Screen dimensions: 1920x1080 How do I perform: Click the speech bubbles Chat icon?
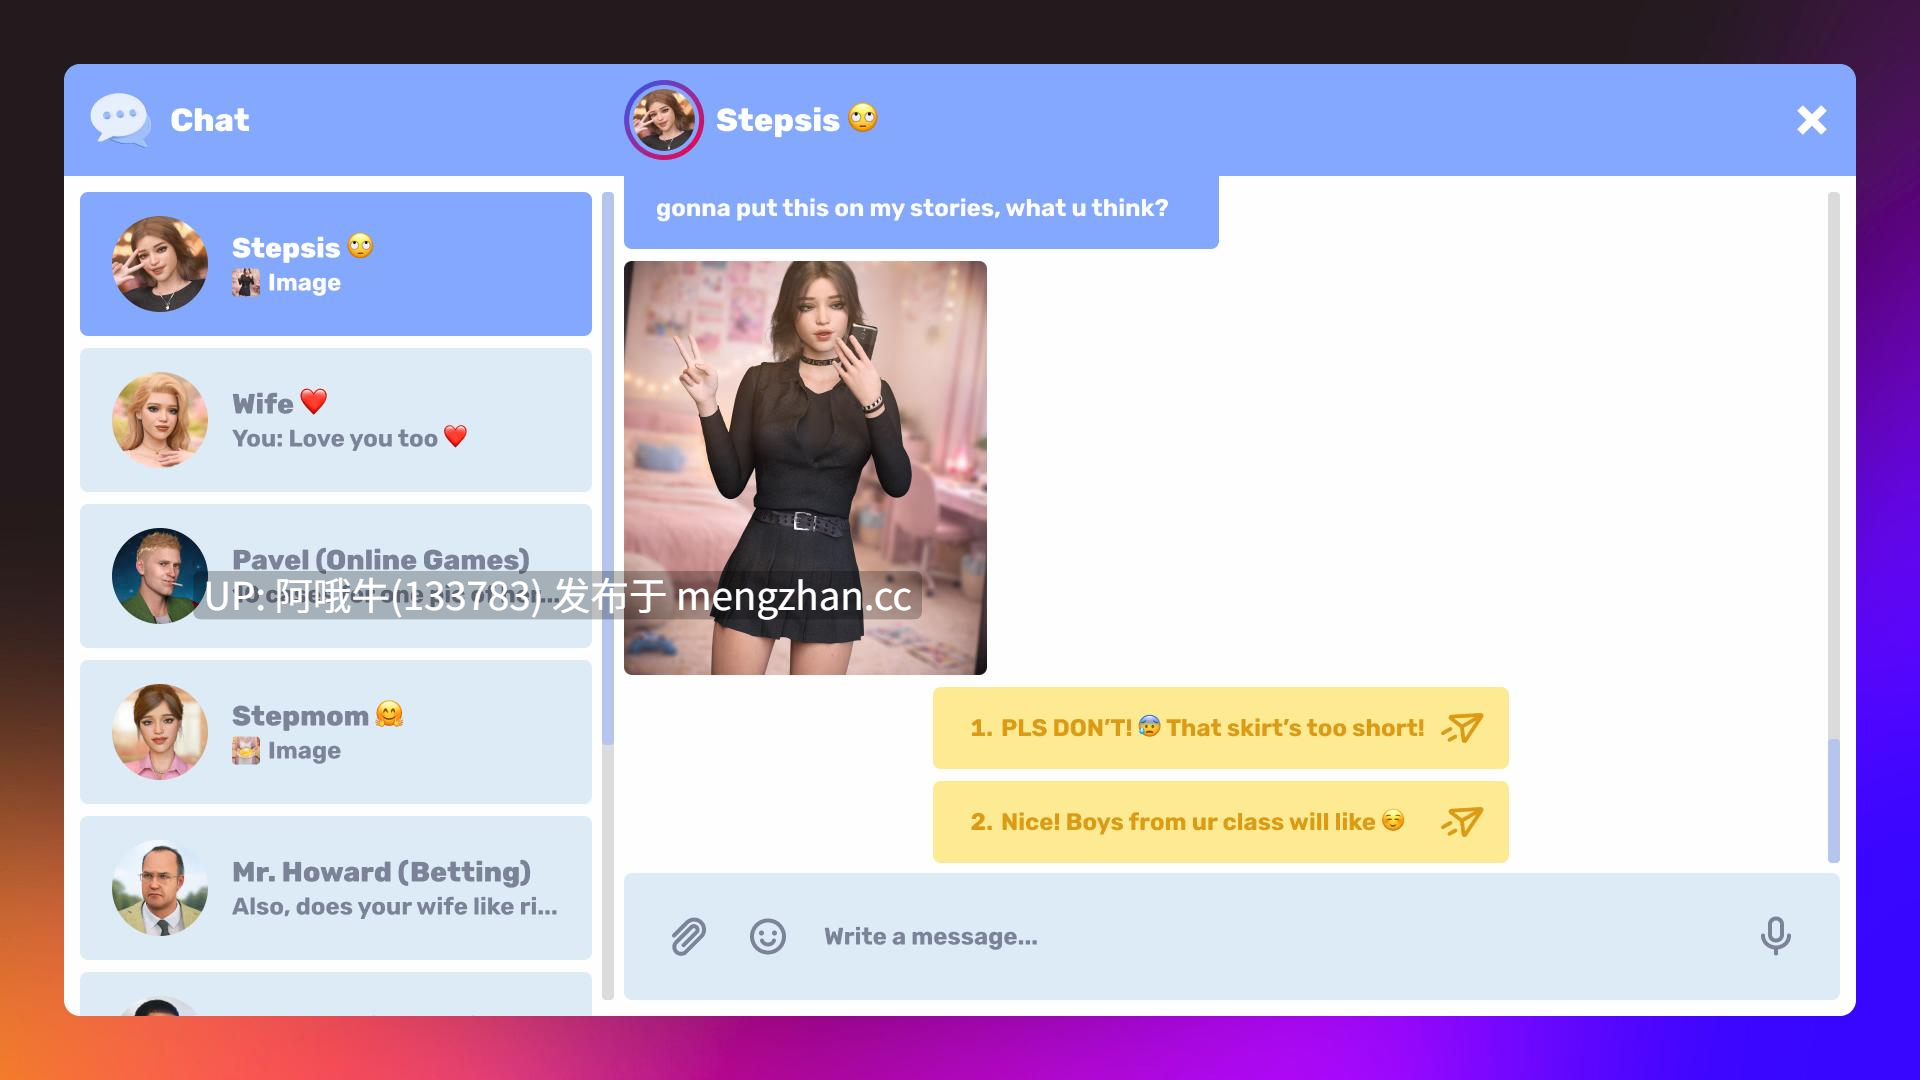tap(120, 120)
